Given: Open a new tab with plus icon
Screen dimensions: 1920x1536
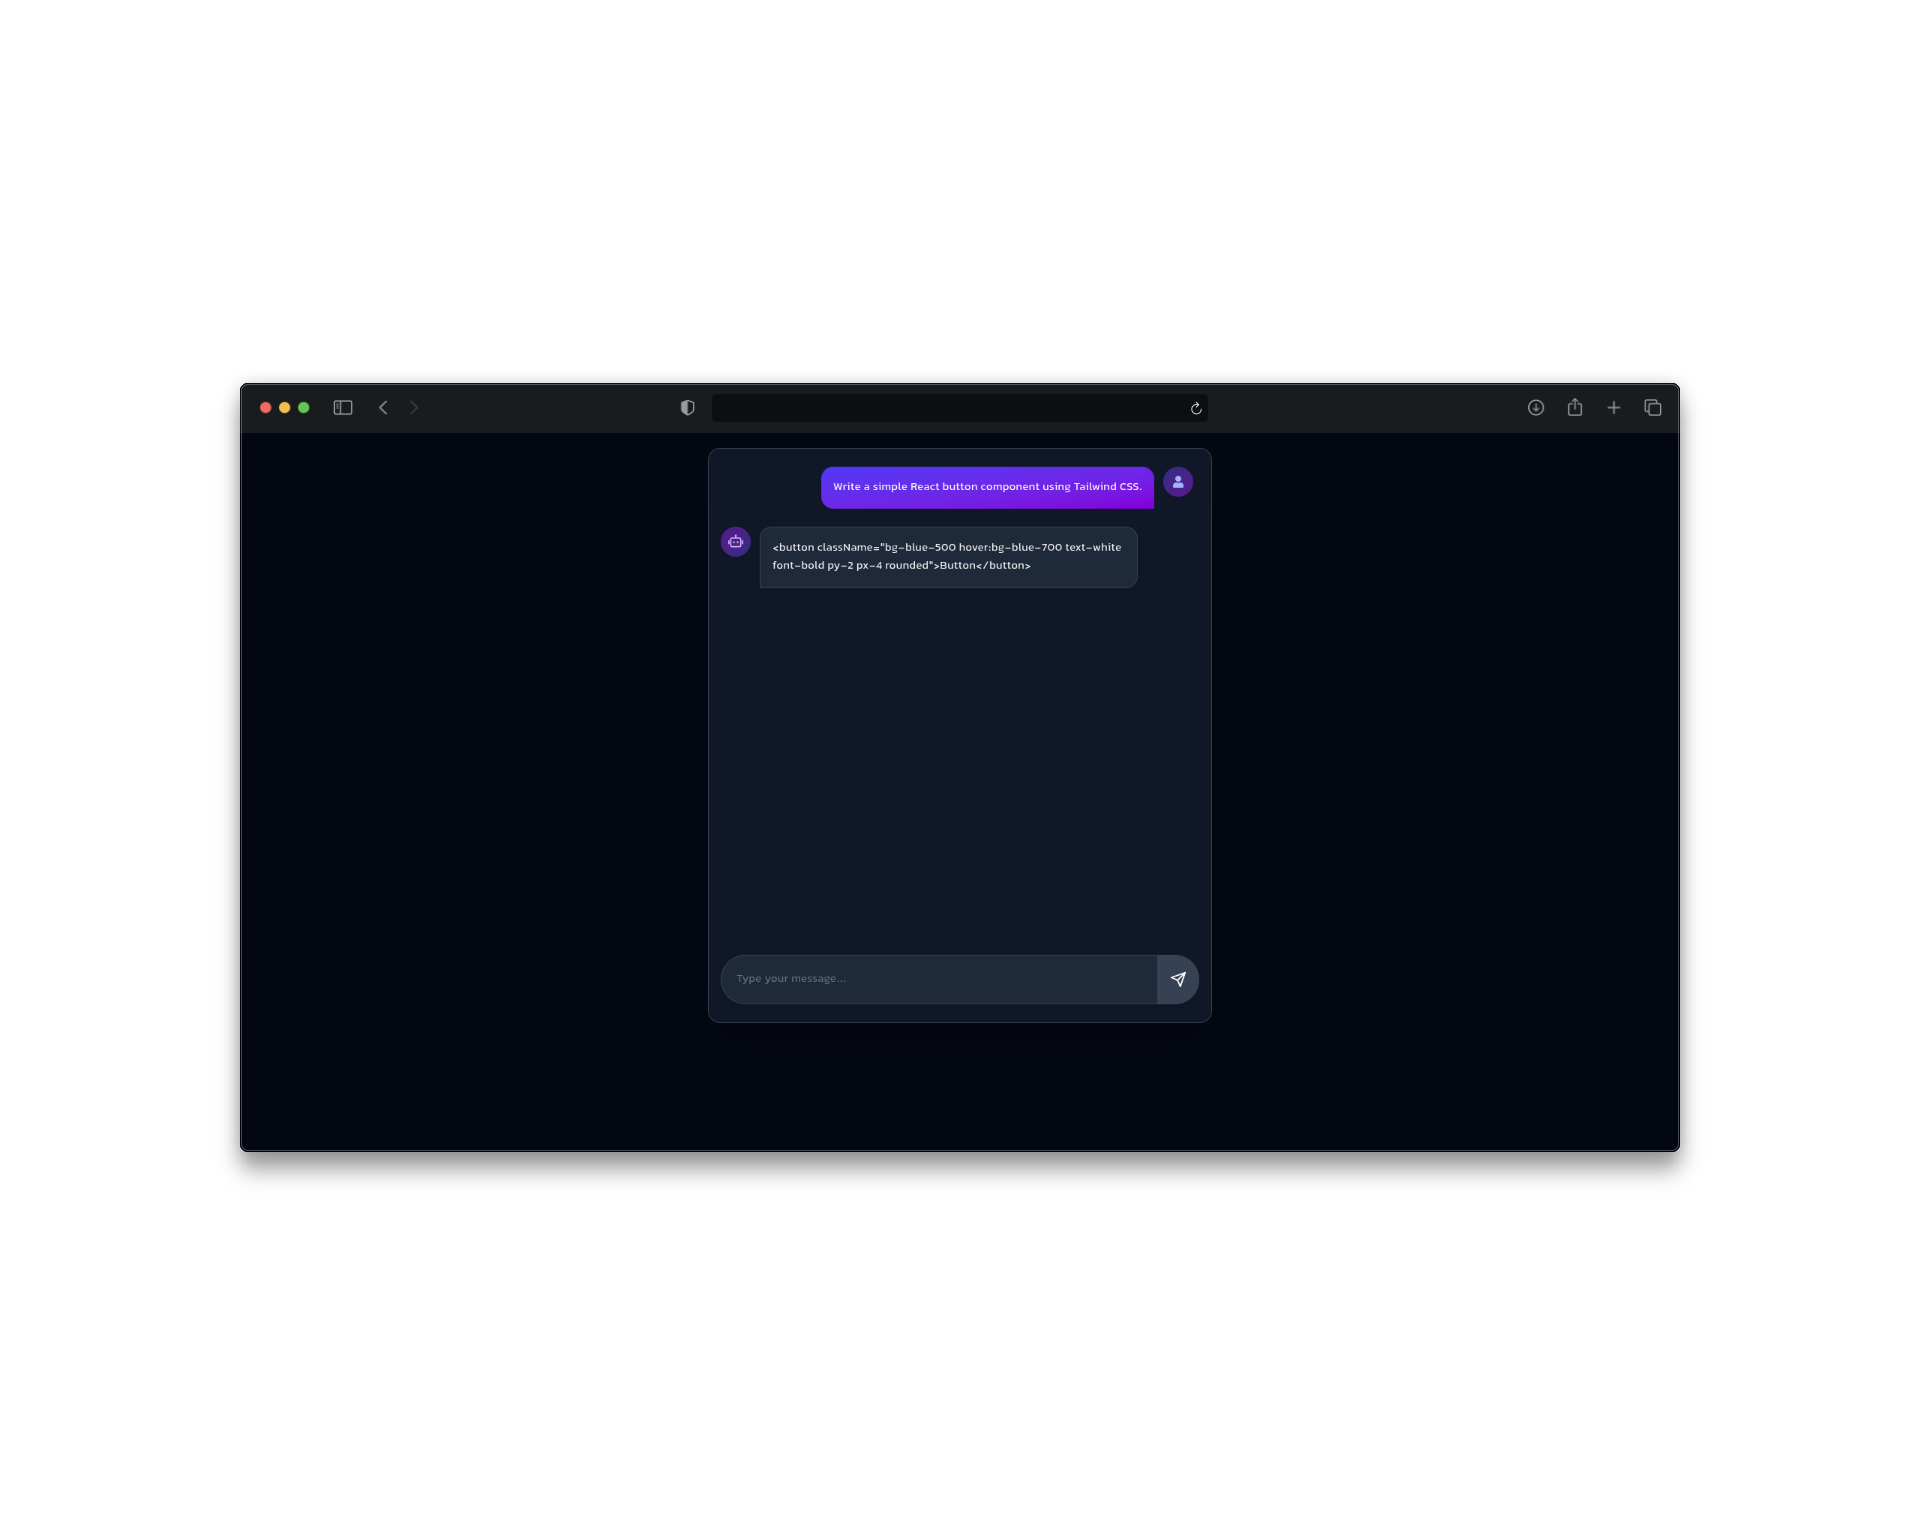Looking at the screenshot, I should click(x=1614, y=408).
